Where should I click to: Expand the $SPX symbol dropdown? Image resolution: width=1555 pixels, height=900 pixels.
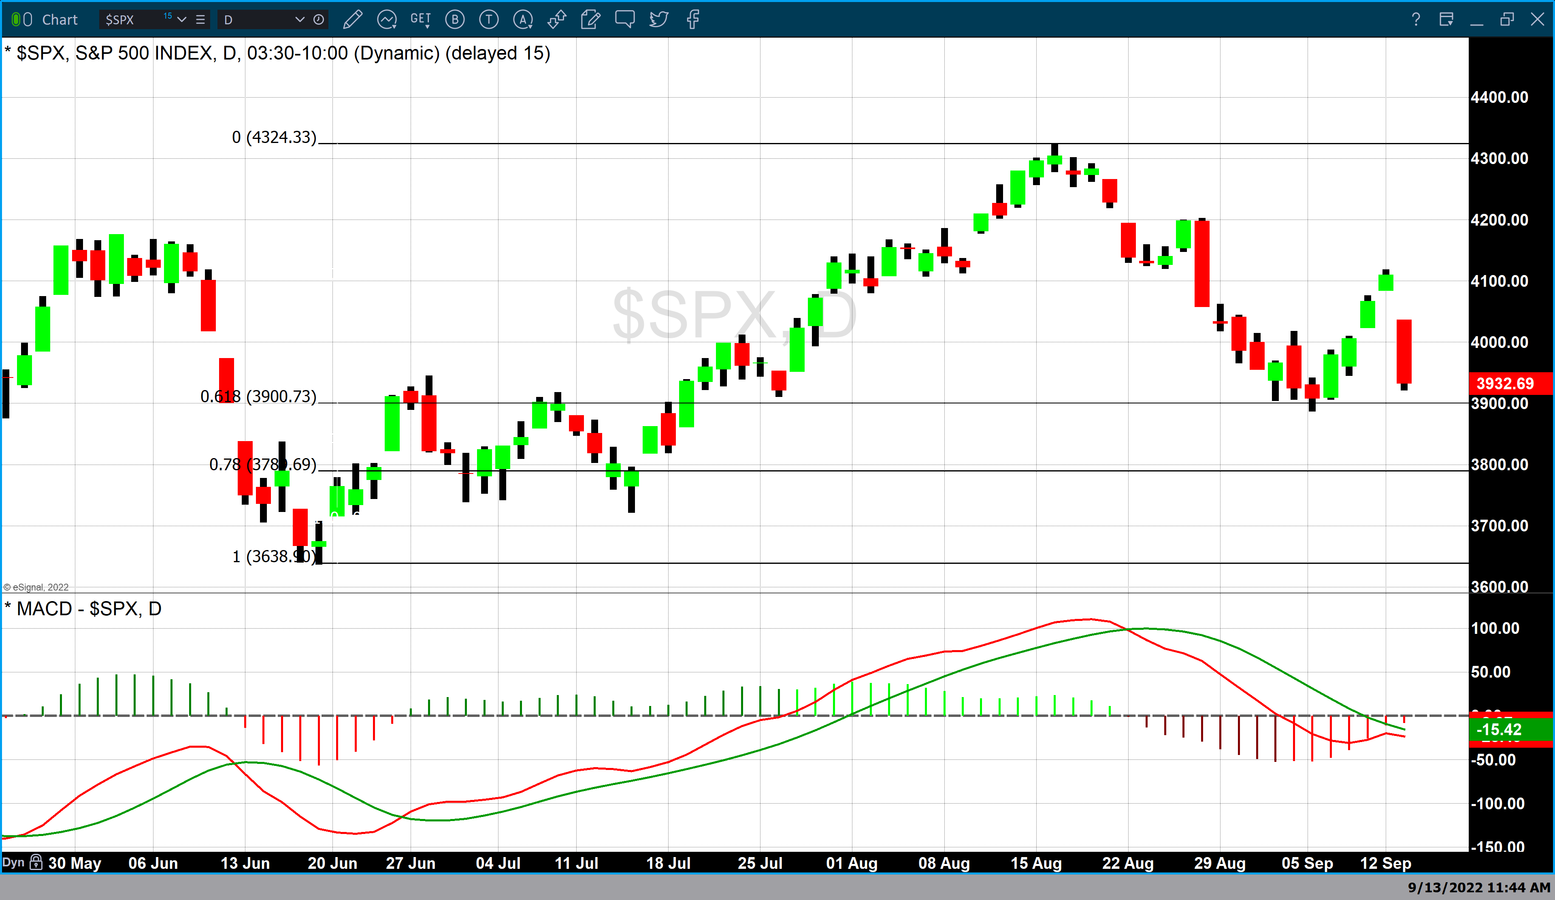(182, 19)
